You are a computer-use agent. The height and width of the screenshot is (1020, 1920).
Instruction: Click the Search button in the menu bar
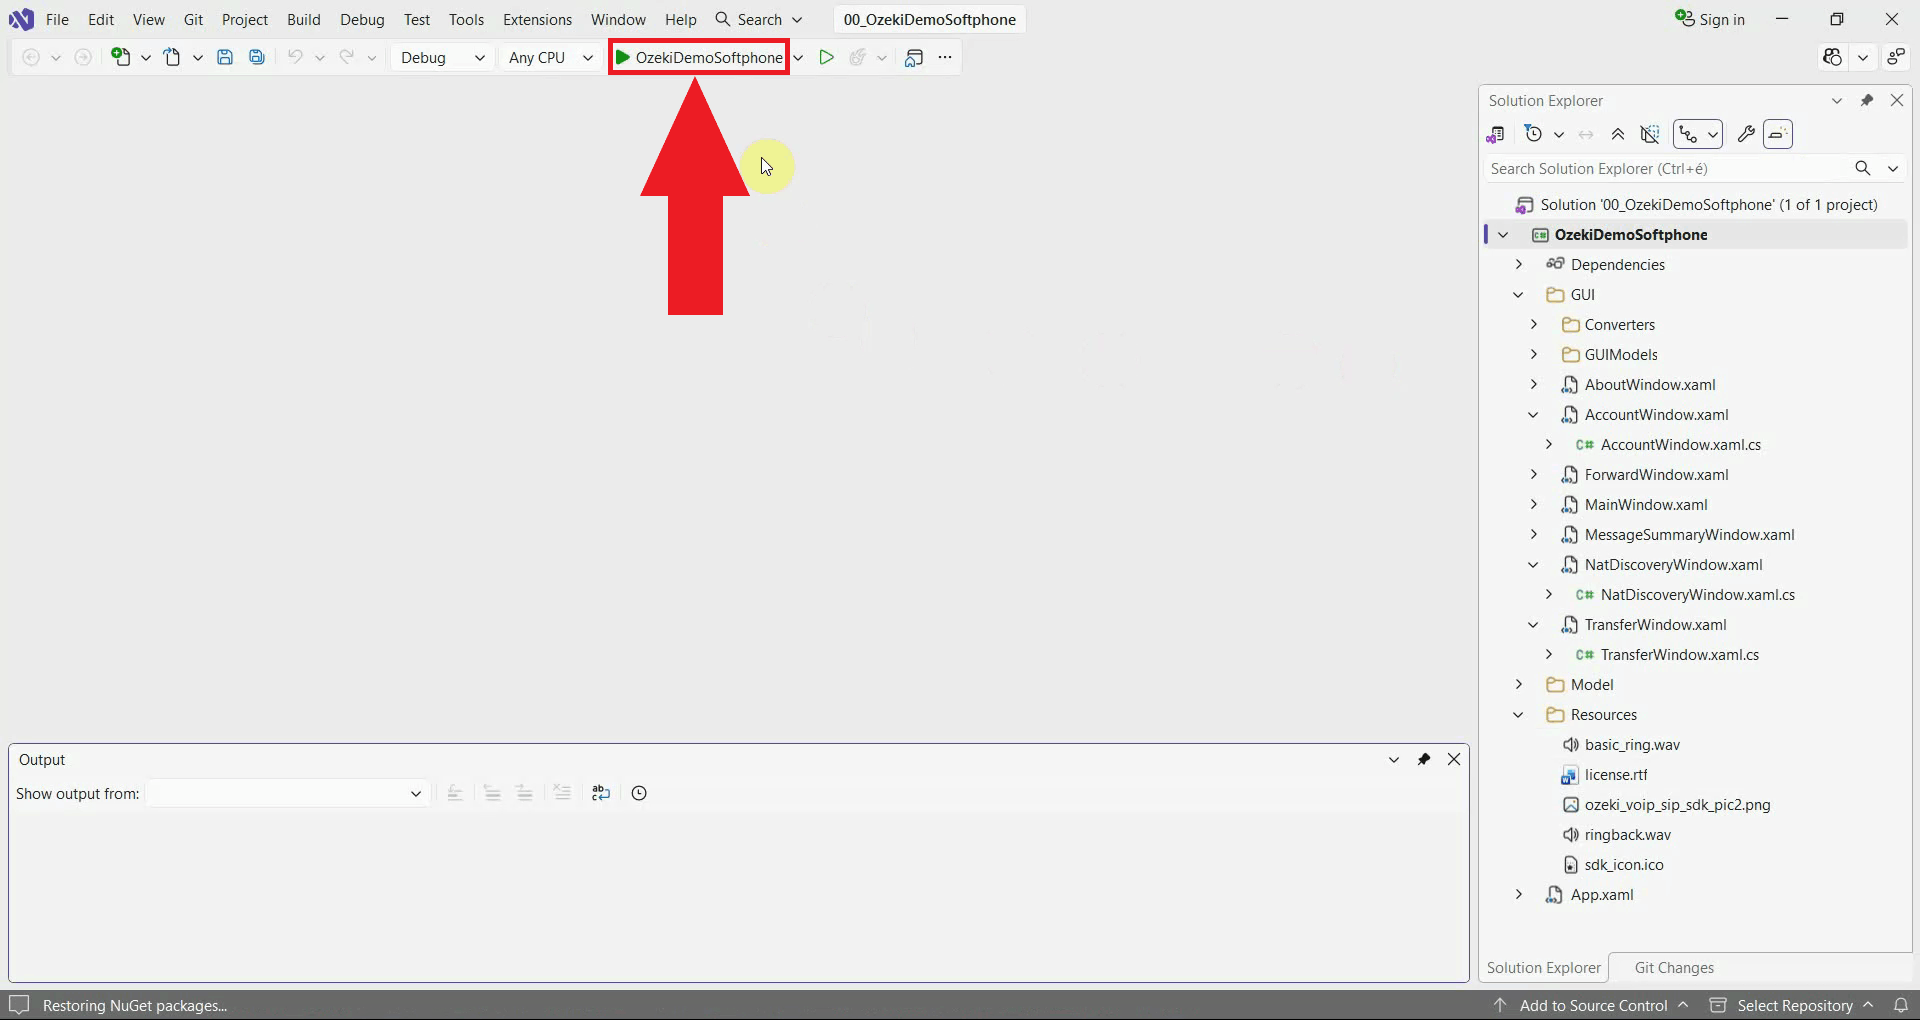(759, 19)
